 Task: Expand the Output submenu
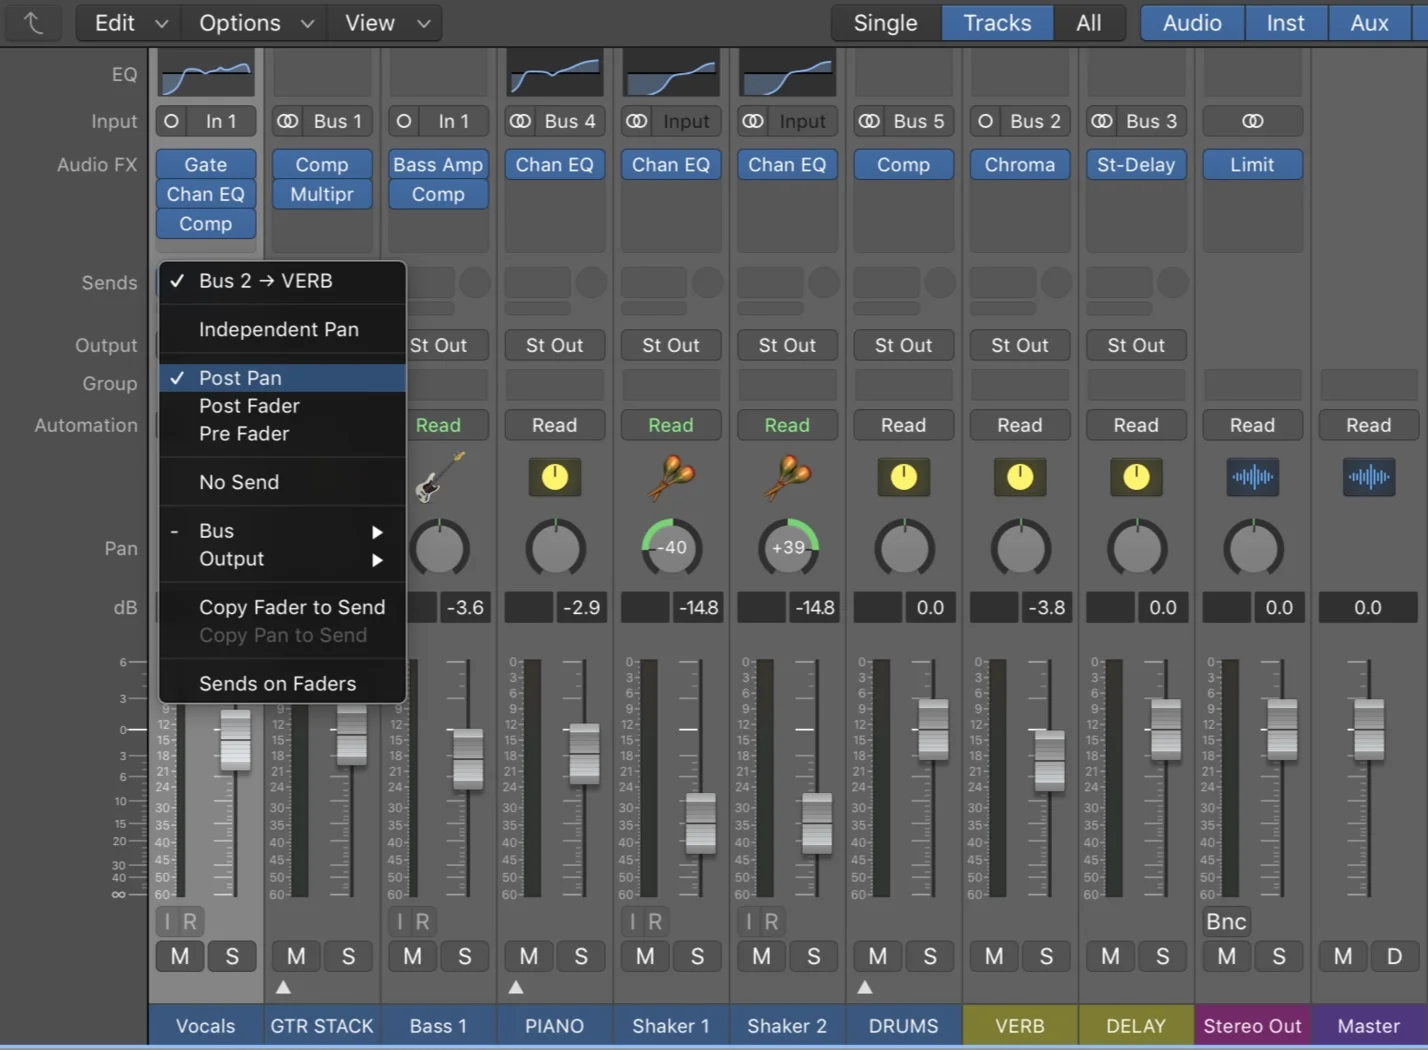[x=282, y=559]
